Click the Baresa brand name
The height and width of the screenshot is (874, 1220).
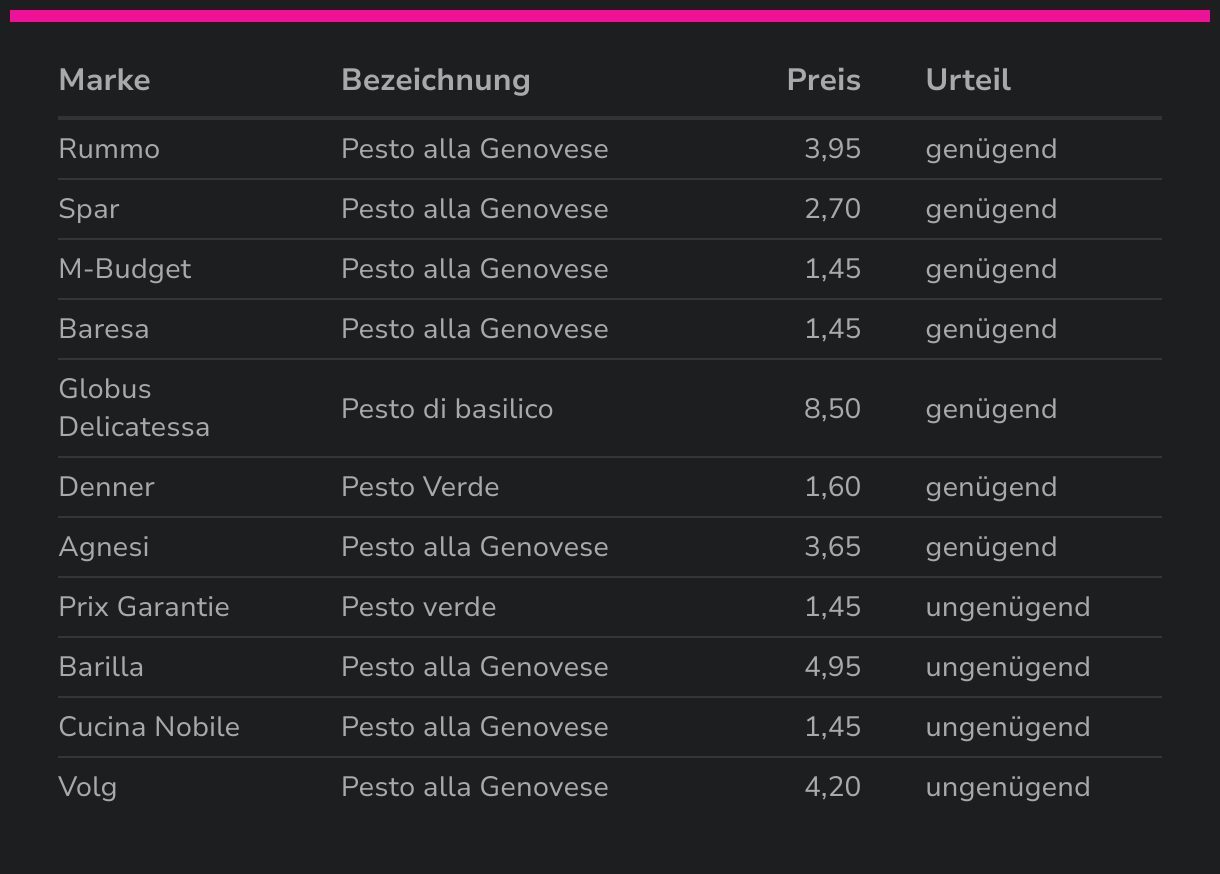104,329
